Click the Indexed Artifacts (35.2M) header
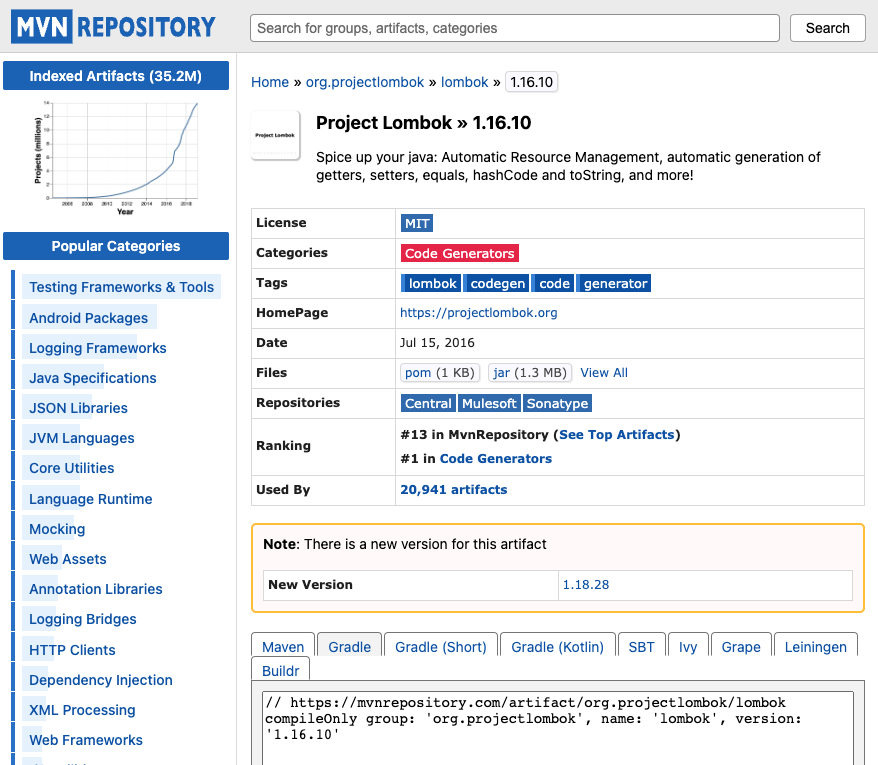This screenshot has width=878, height=765. (x=116, y=76)
